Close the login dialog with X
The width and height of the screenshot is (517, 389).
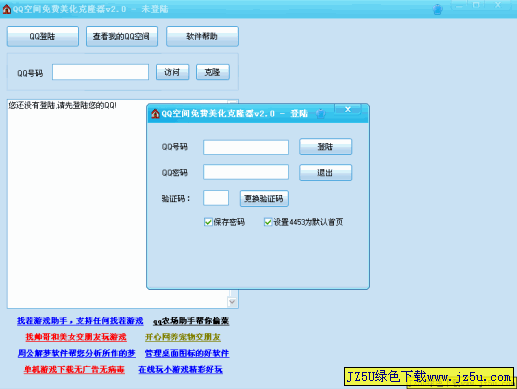tap(348, 109)
